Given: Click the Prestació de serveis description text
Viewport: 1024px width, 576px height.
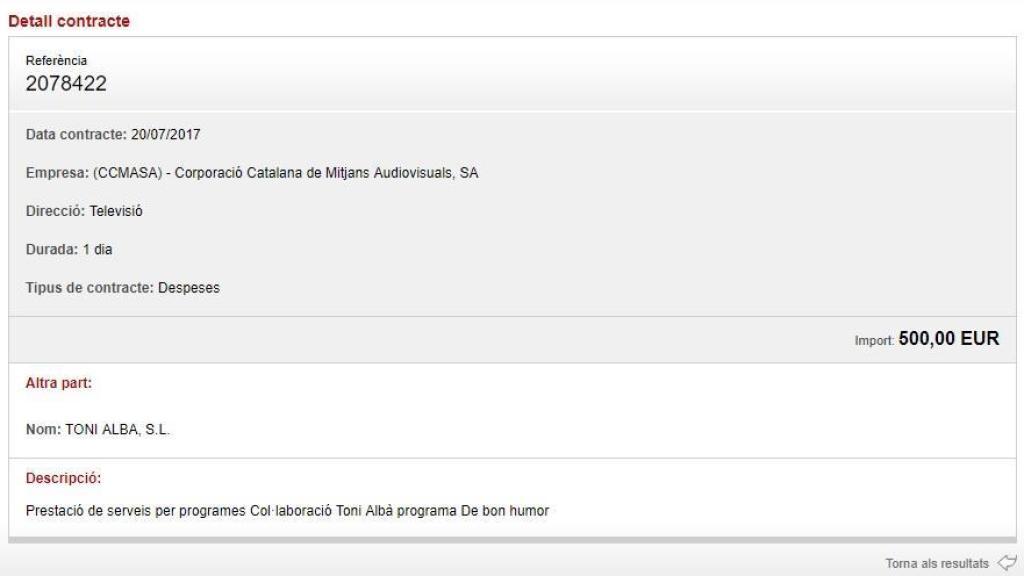Looking at the screenshot, I should pos(287,512).
